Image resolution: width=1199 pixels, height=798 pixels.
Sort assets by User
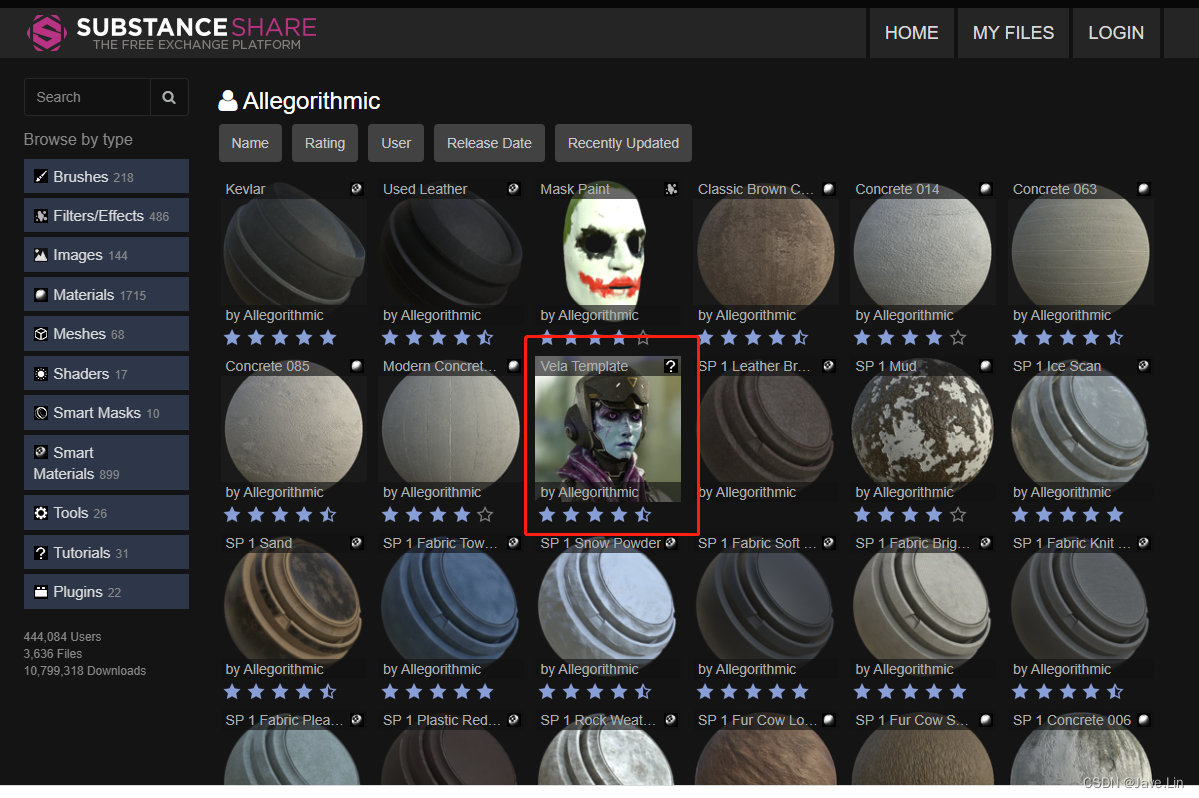coord(396,143)
